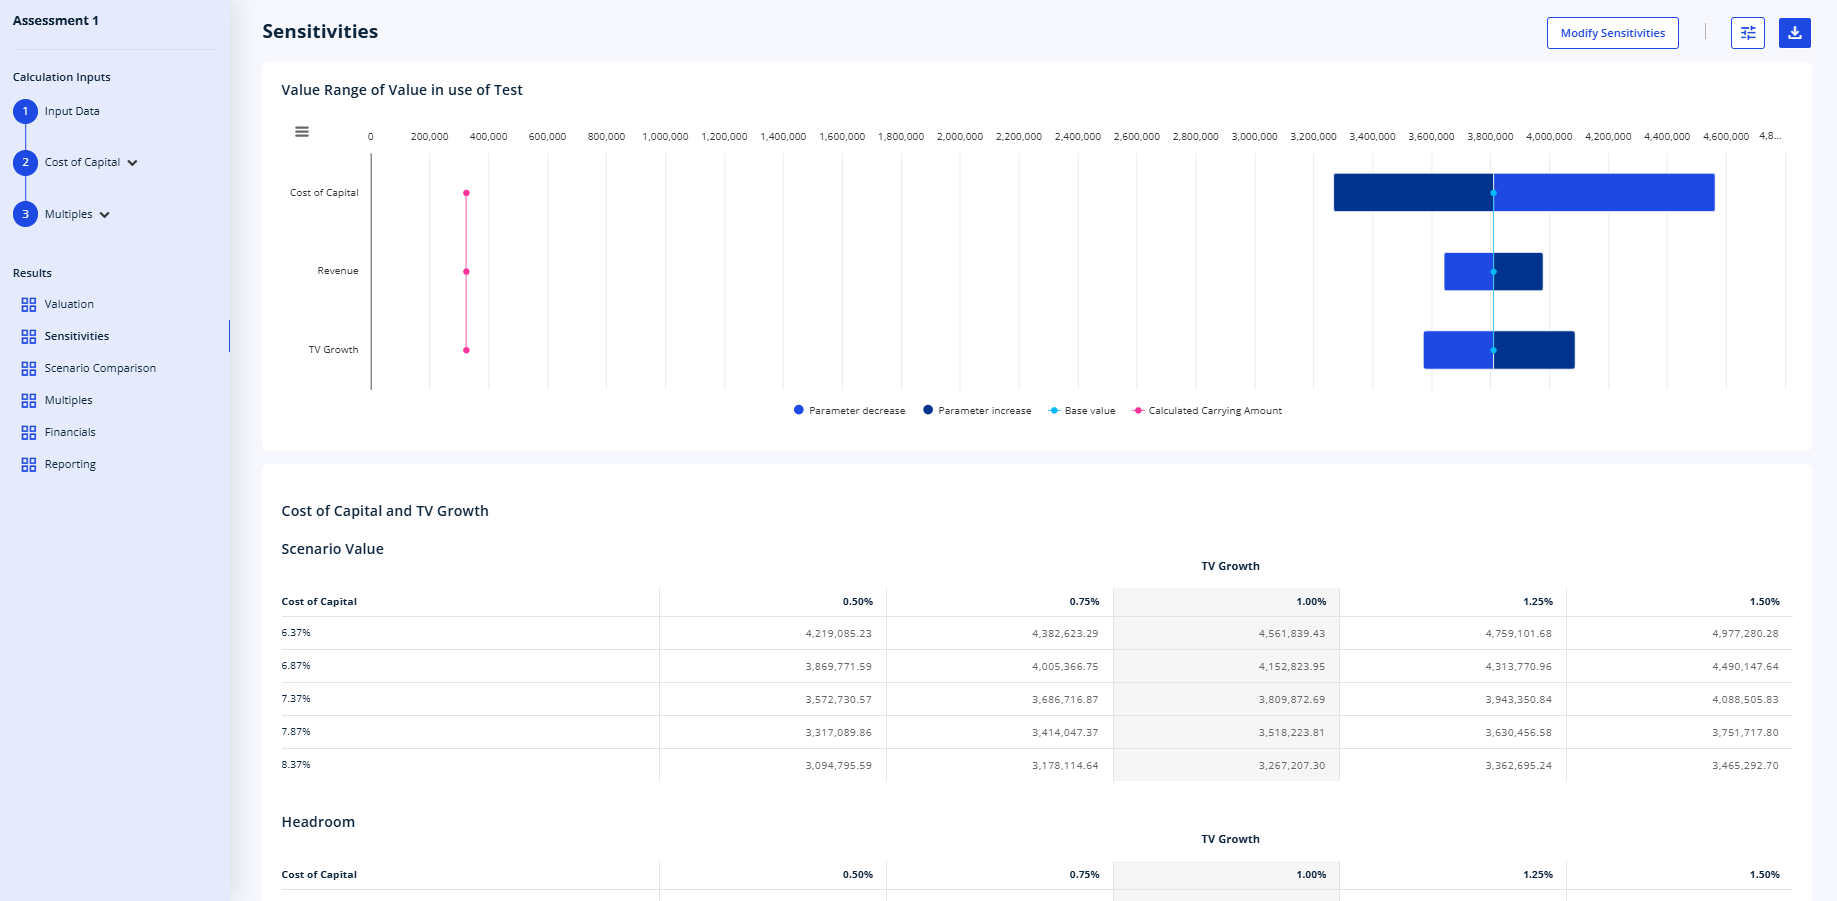1837x901 pixels.
Task: Click the Reporting grid icon
Action: pos(29,465)
